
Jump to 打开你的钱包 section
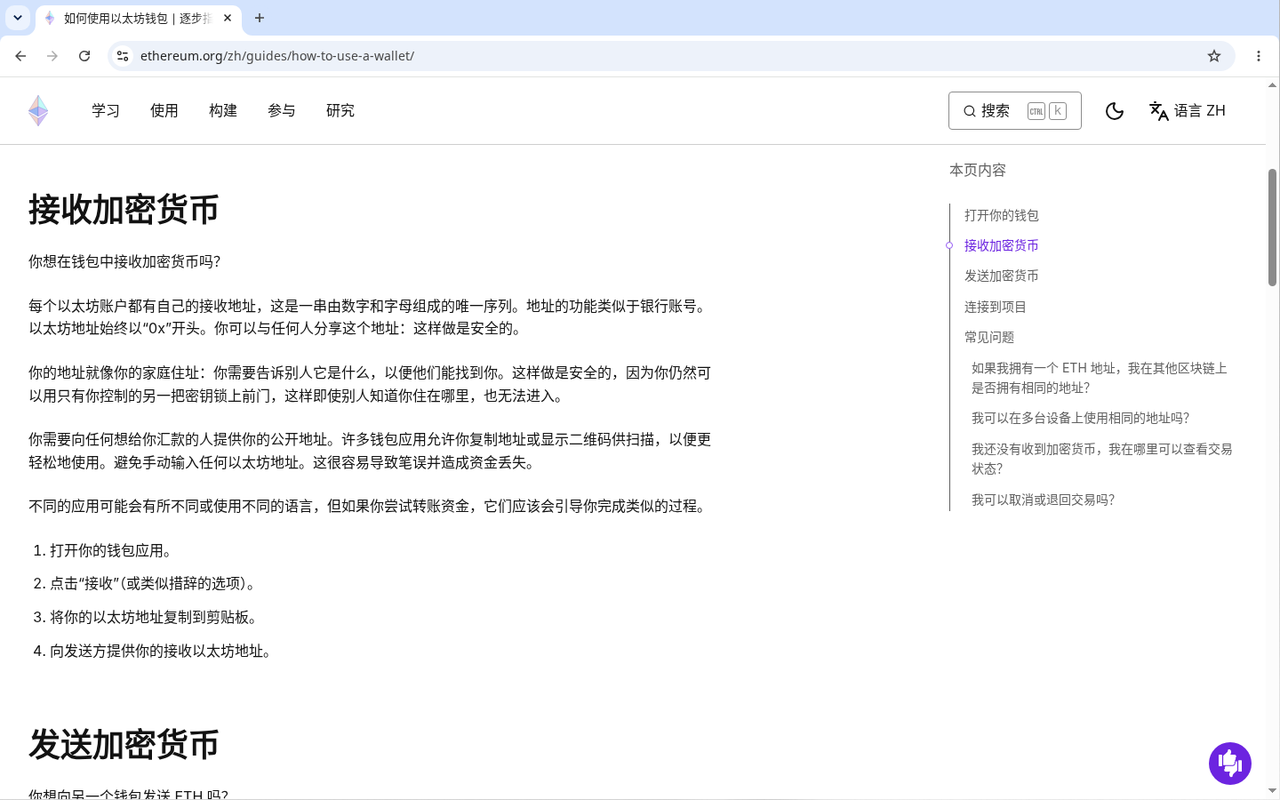click(x=1001, y=215)
